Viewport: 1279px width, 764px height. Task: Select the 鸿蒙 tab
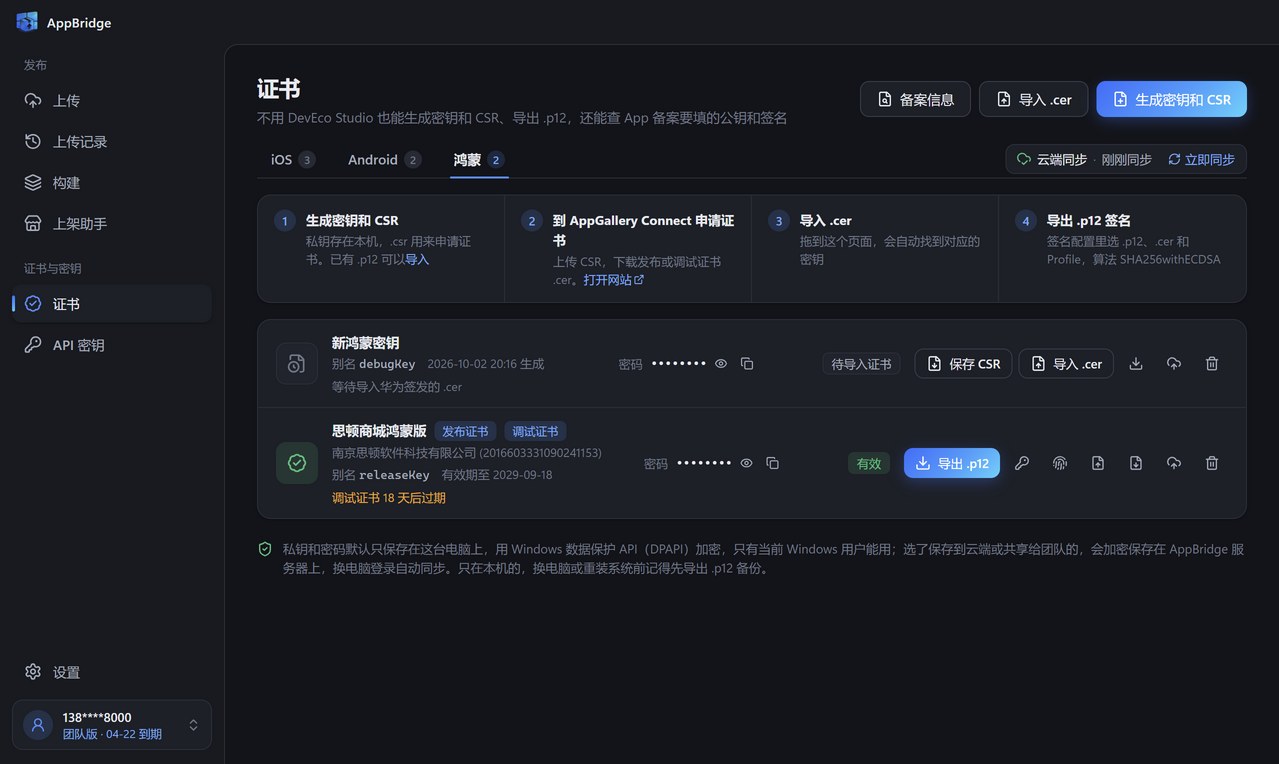click(479, 160)
